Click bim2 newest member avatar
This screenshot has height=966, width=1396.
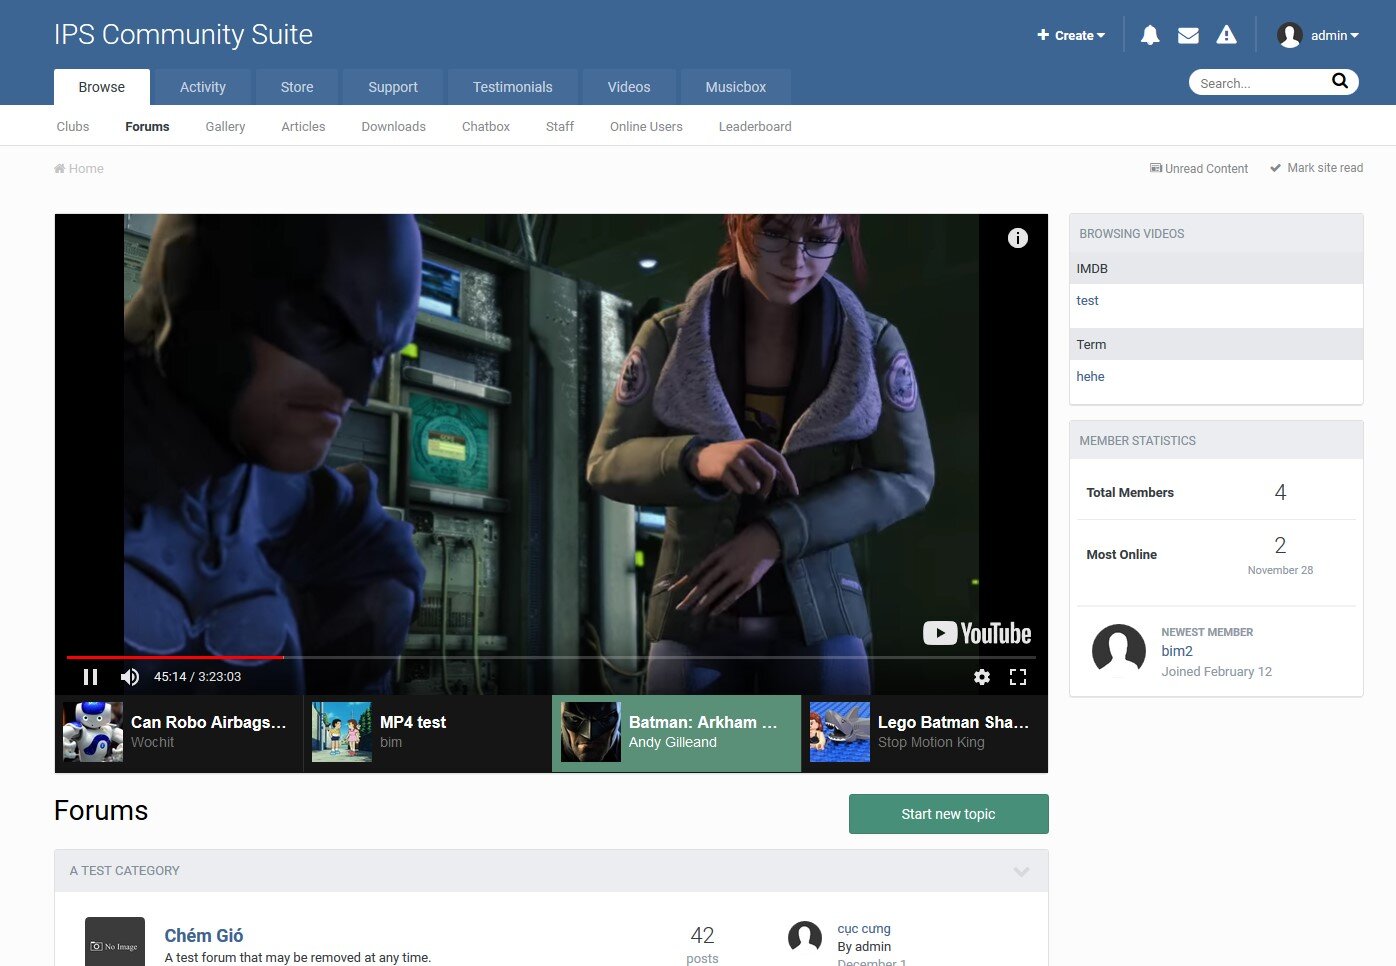click(1119, 651)
